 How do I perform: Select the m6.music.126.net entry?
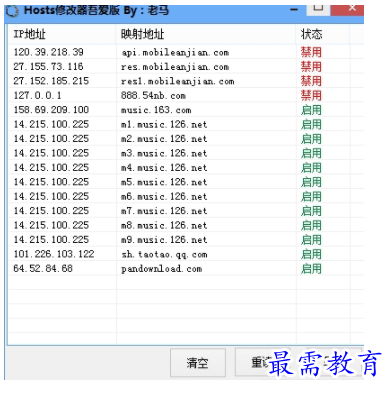tap(164, 196)
